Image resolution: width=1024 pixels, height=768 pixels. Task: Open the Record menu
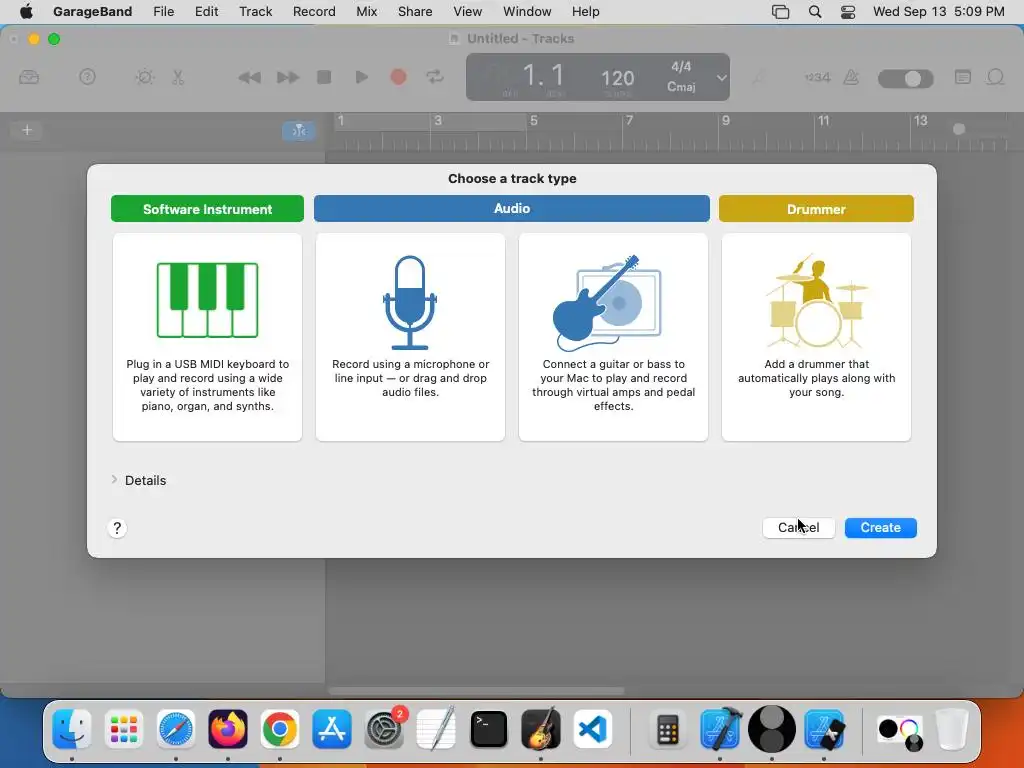(314, 12)
